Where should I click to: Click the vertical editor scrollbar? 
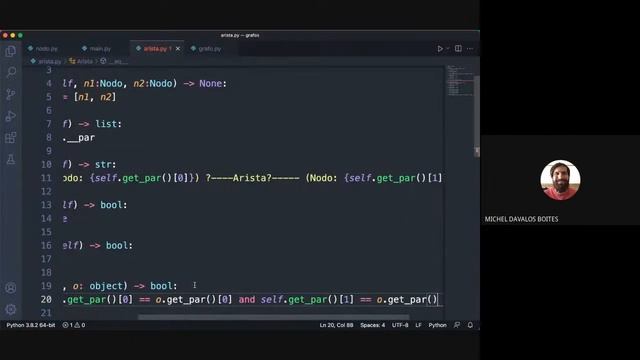coord(477,116)
